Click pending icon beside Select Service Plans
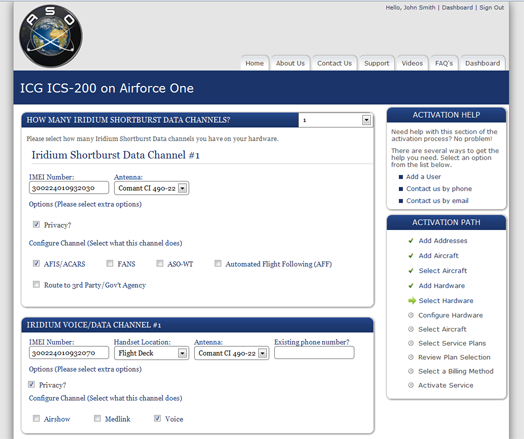524x439 pixels. coord(411,343)
